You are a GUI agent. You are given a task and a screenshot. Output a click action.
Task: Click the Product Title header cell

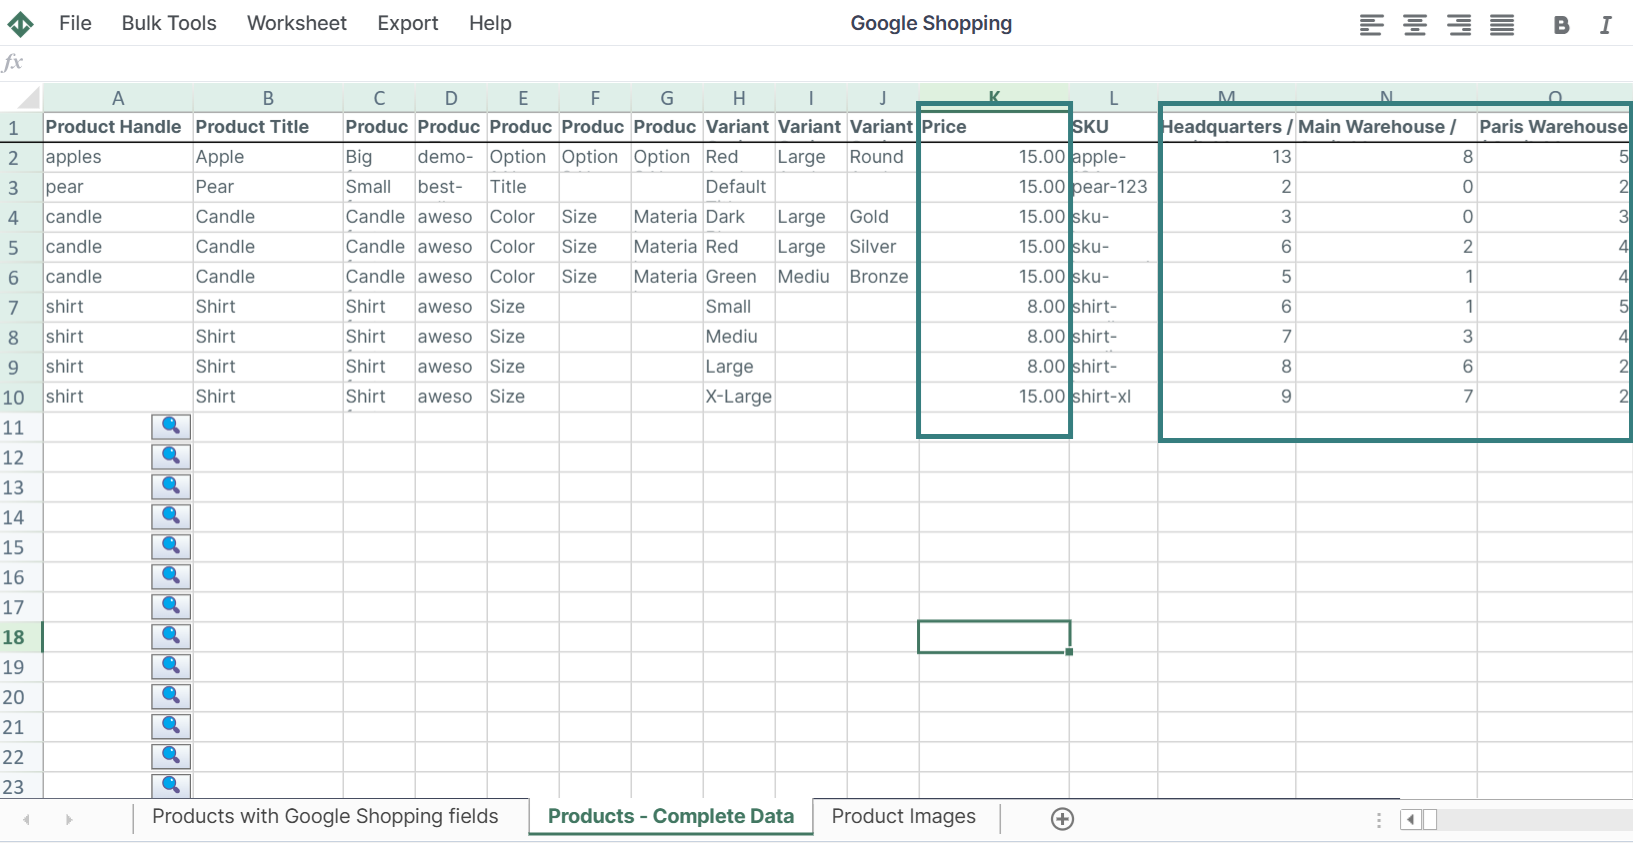coord(268,127)
